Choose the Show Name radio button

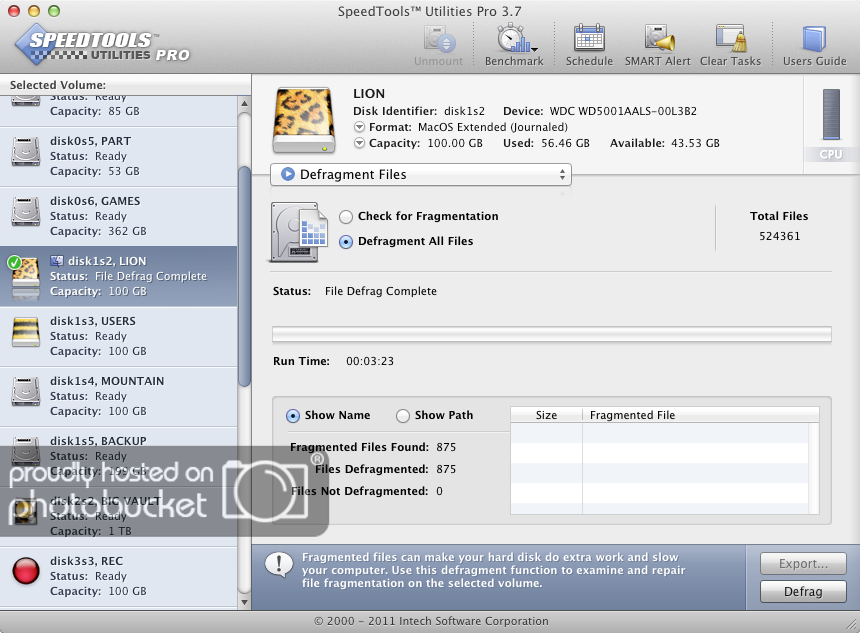(x=293, y=416)
